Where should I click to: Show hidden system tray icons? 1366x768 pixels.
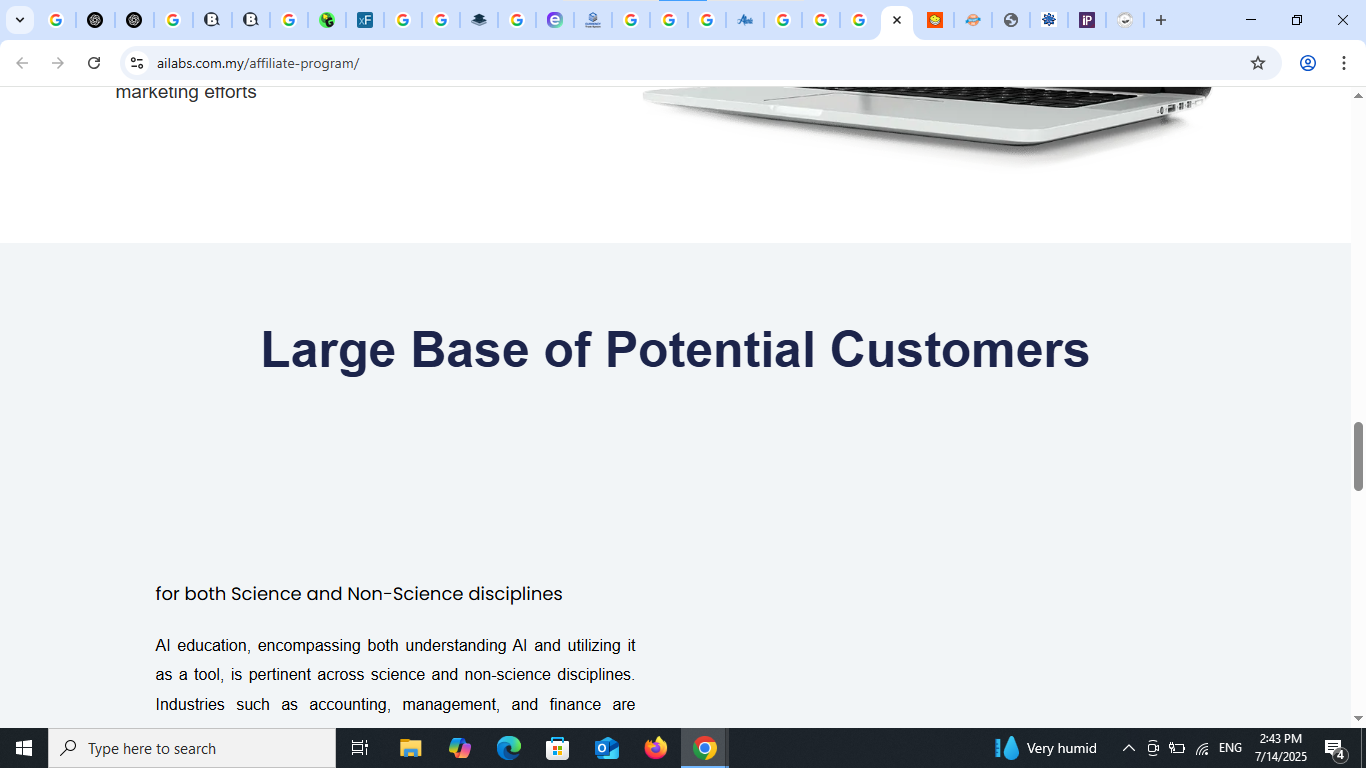(x=1128, y=748)
